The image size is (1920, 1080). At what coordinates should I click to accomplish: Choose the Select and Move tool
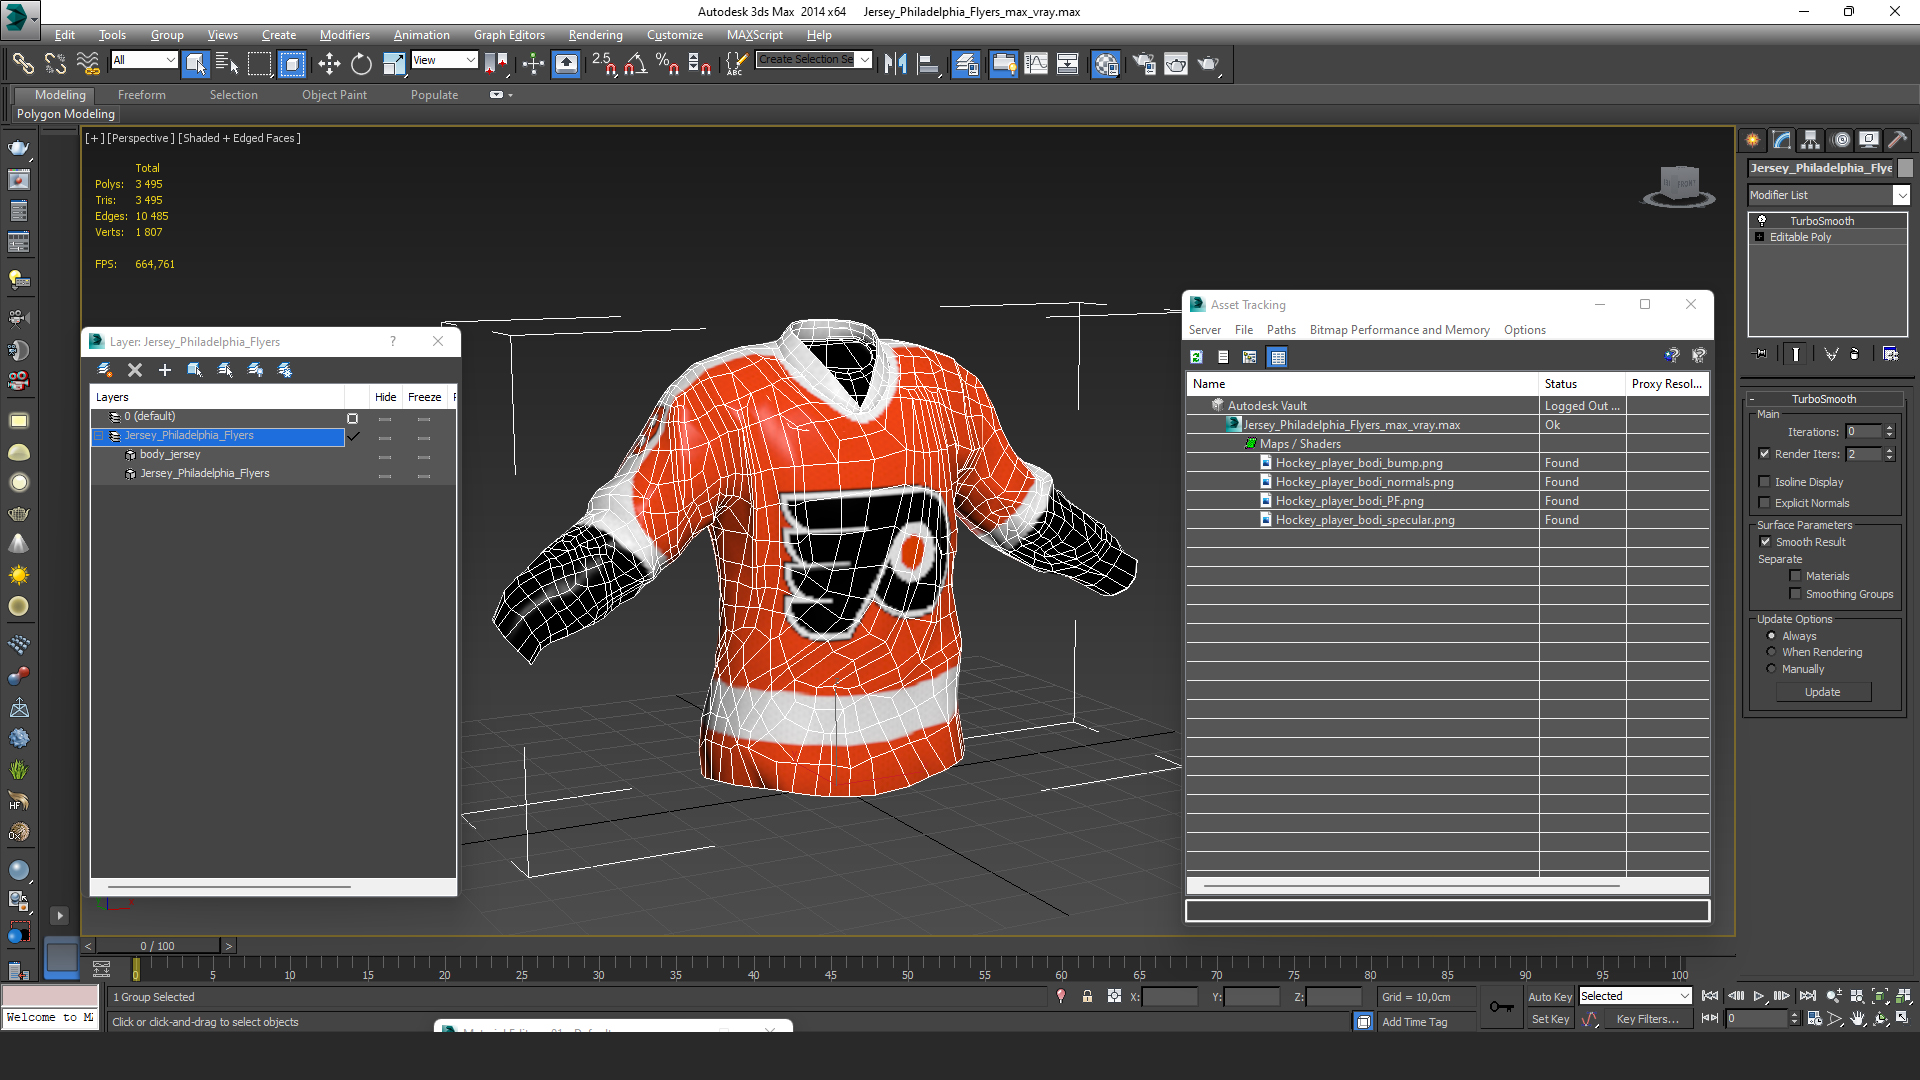pyautogui.click(x=329, y=64)
